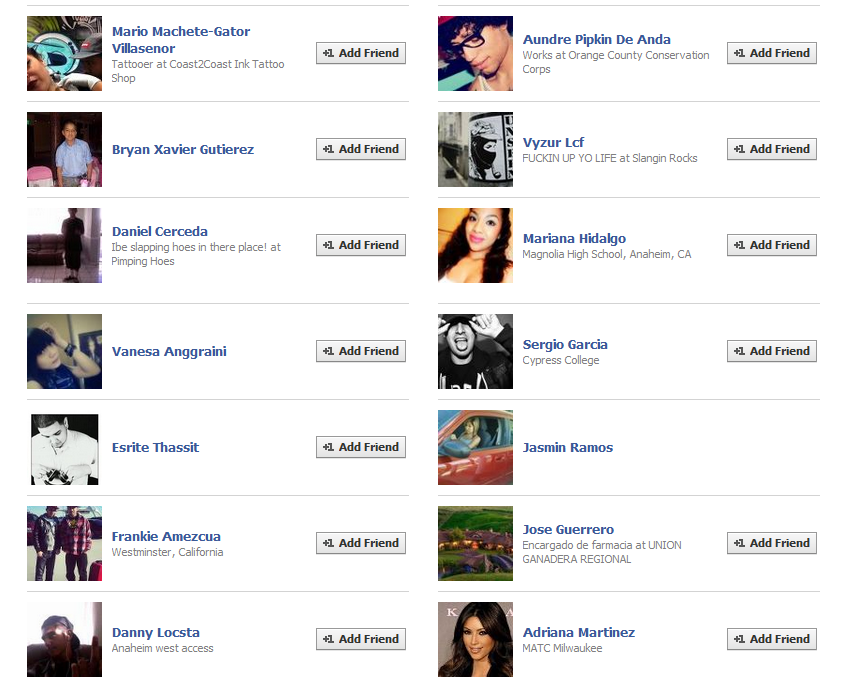Open Vyzur Lcf profile picture
Image resolution: width=848 pixels, height=685 pixels.
(x=475, y=149)
